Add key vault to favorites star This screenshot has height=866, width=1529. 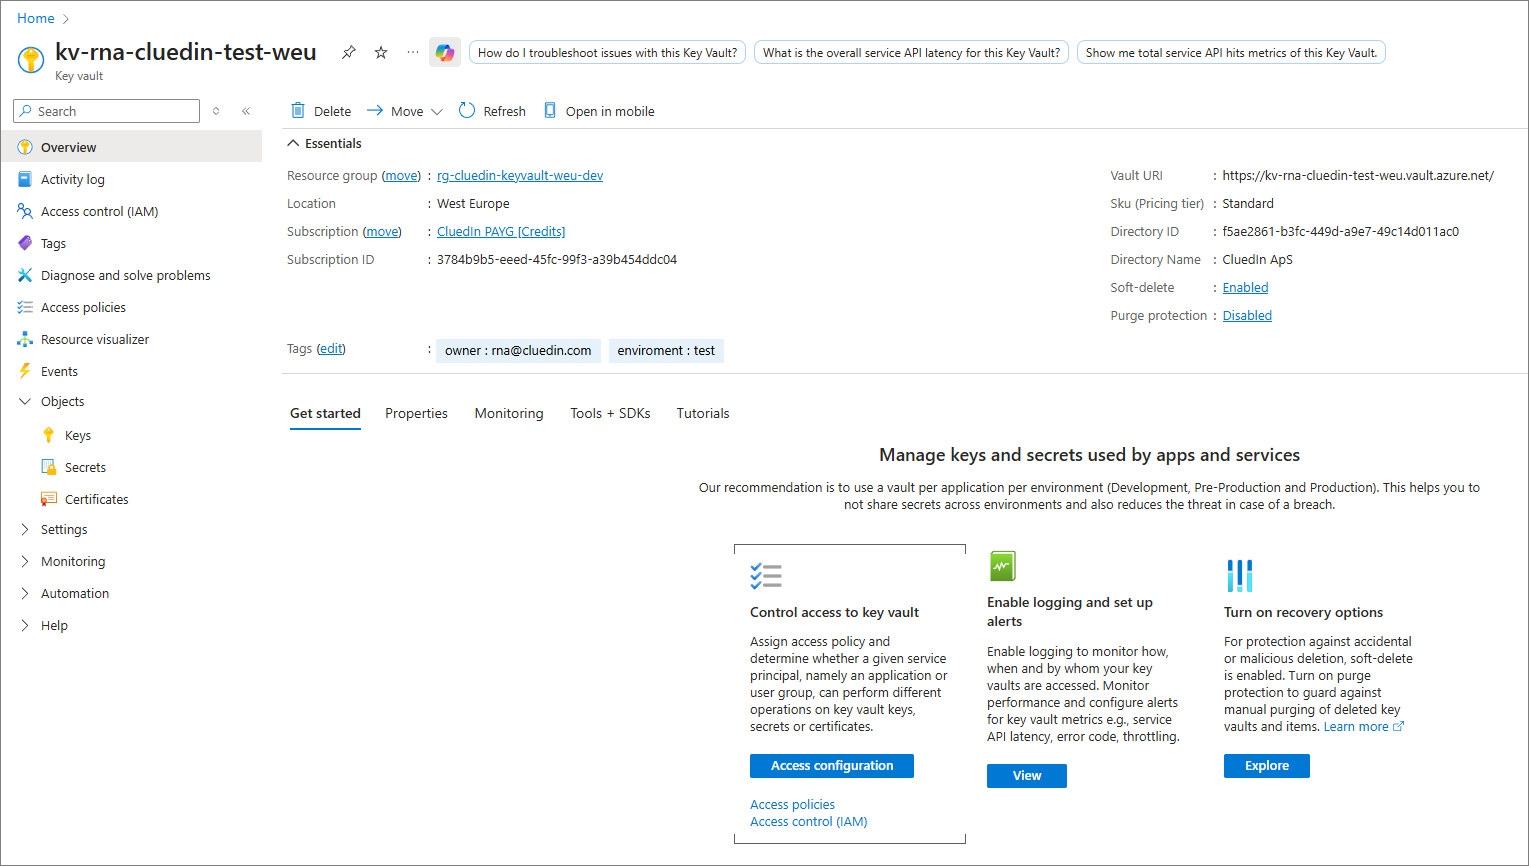tap(381, 52)
